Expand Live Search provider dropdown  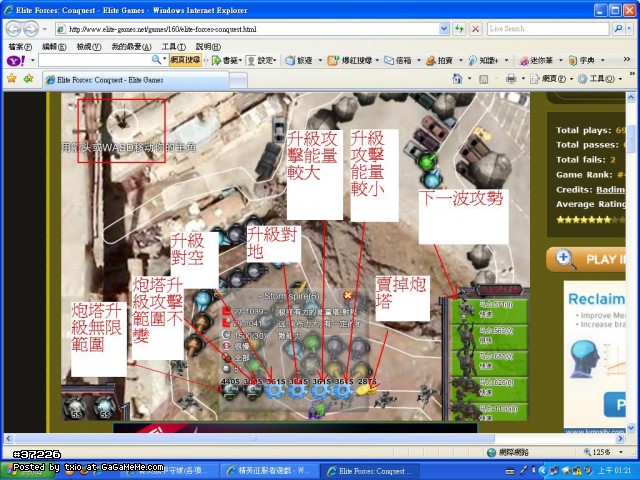click(x=629, y=29)
